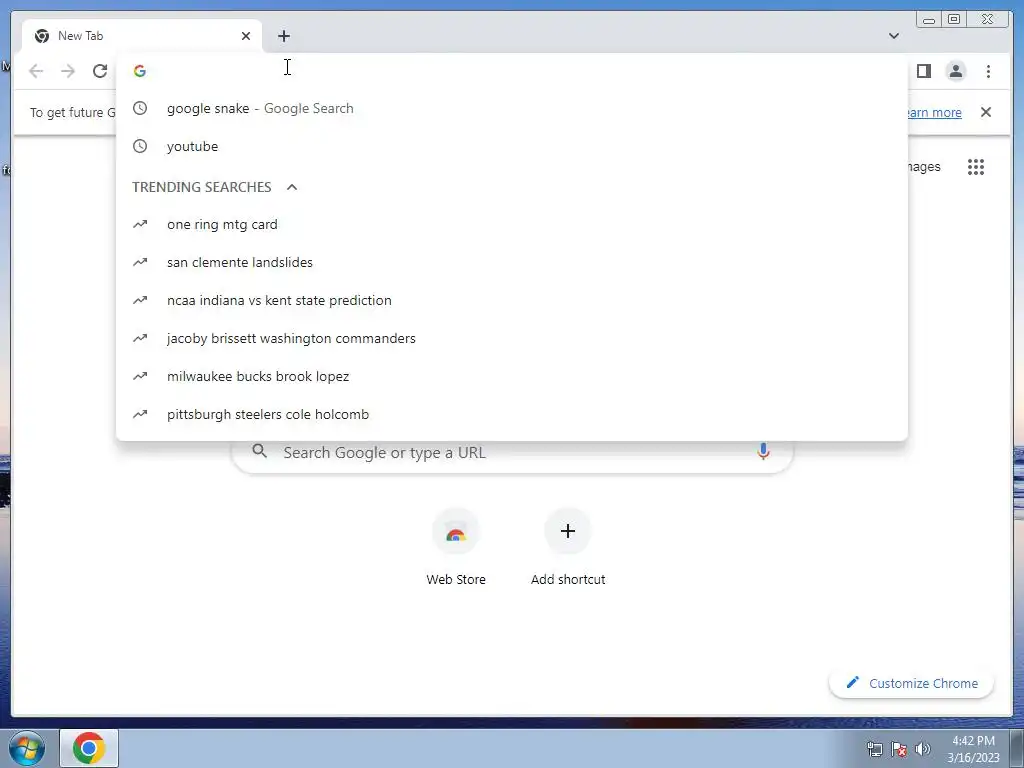
Task: Open the volume speaker tray icon
Action: 923,749
